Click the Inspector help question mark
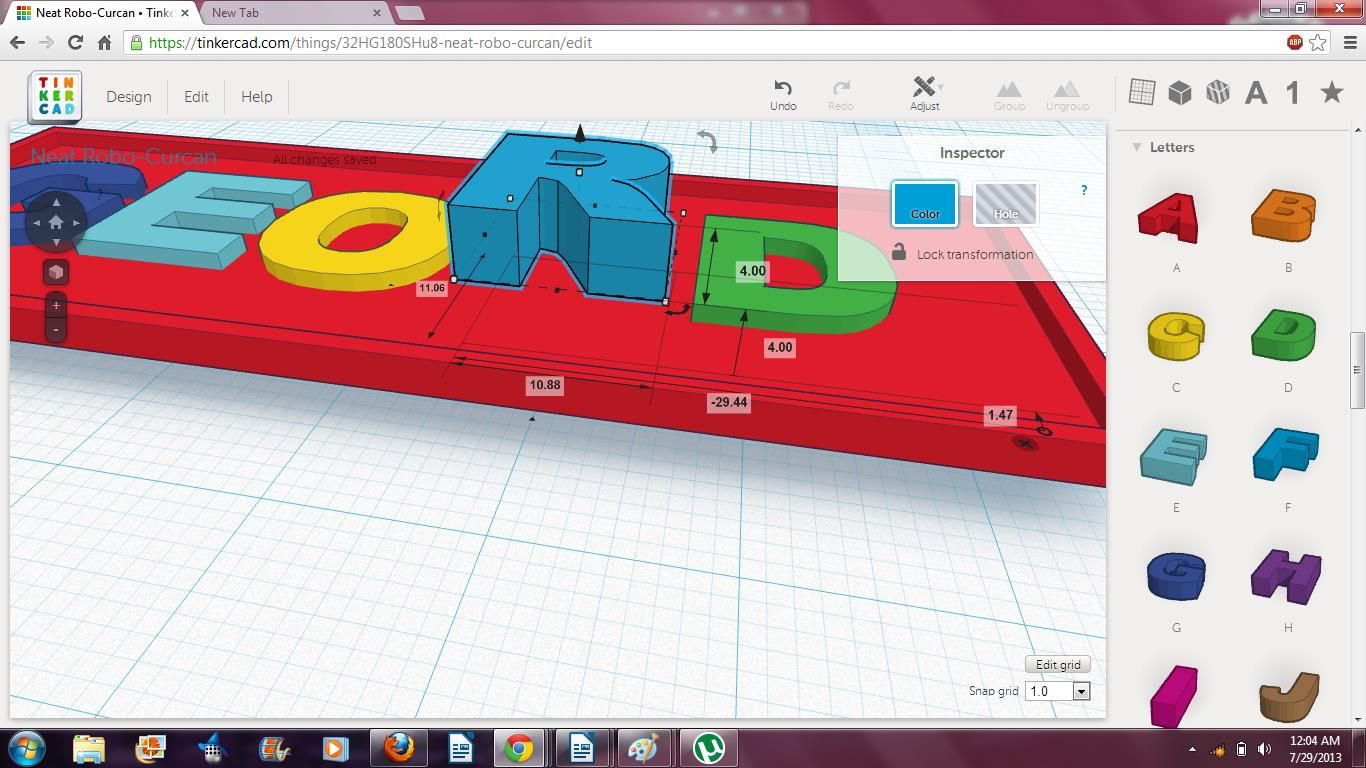Image resolution: width=1366 pixels, height=768 pixels. (x=1083, y=190)
